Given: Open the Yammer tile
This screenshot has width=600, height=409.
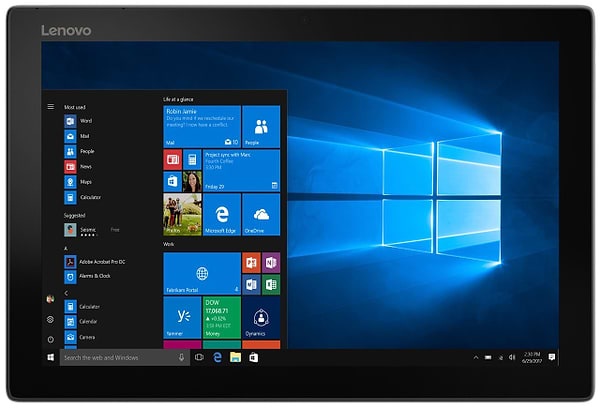Looking at the screenshot, I should point(183,318).
